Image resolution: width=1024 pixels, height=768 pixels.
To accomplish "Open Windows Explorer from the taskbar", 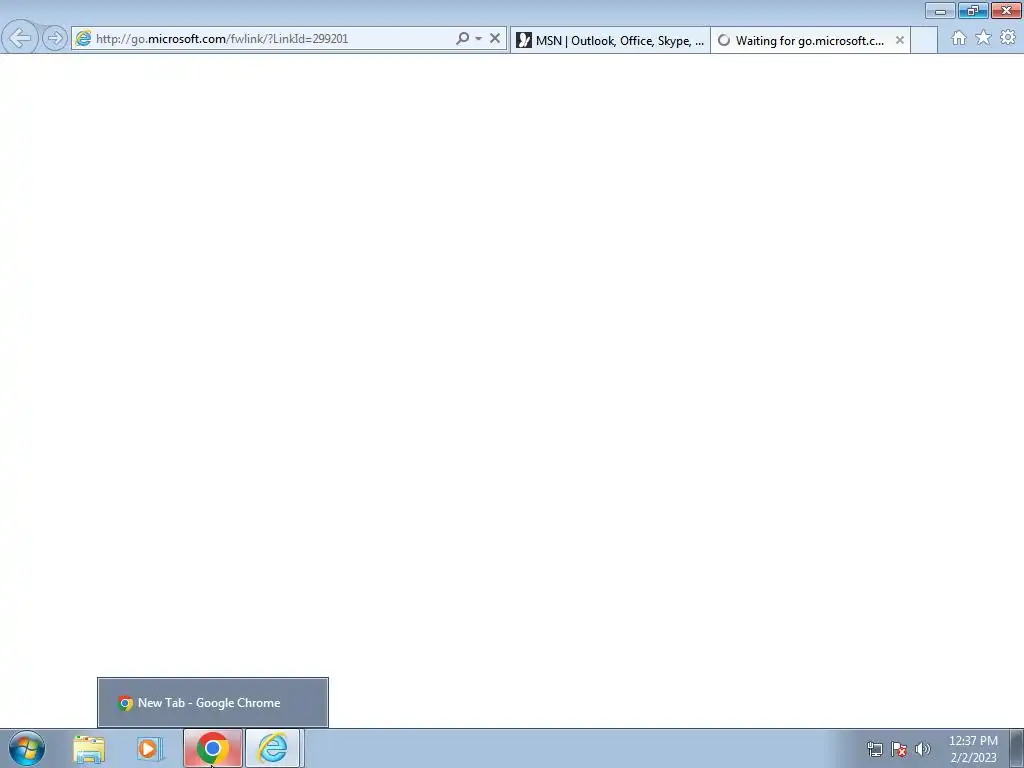I will tap(89, 749).
